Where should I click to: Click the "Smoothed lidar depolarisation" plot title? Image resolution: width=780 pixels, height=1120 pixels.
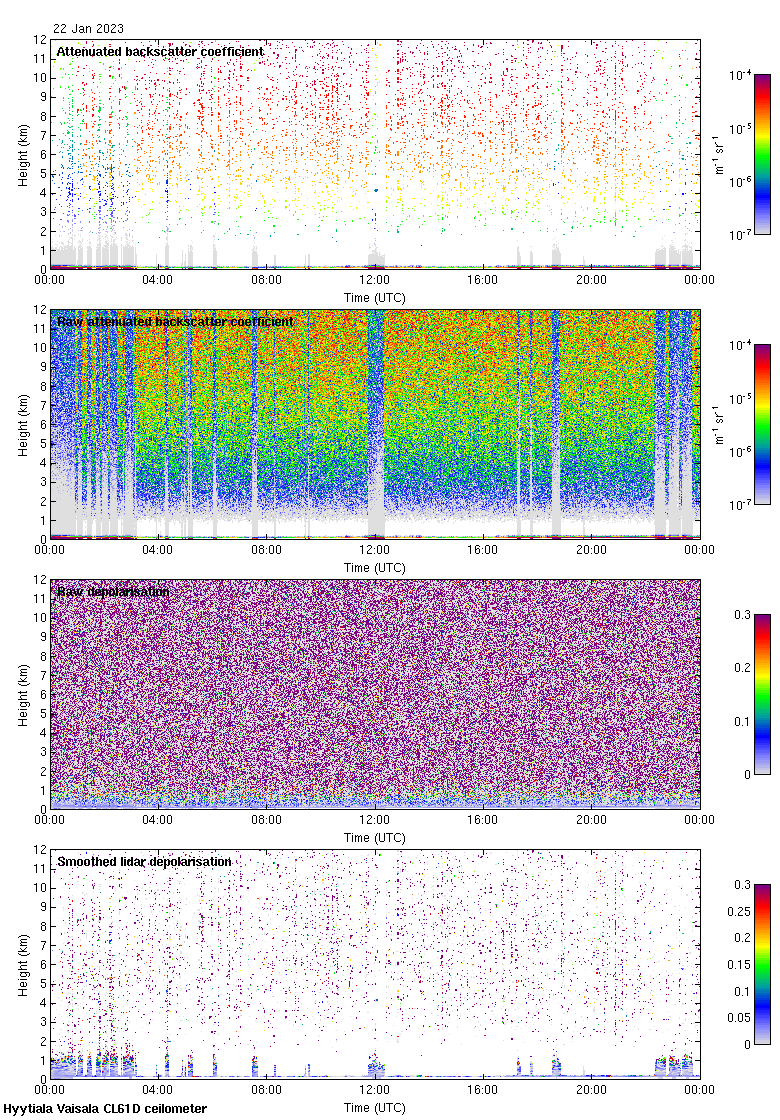pyautogui.click(x=144, y=861)
